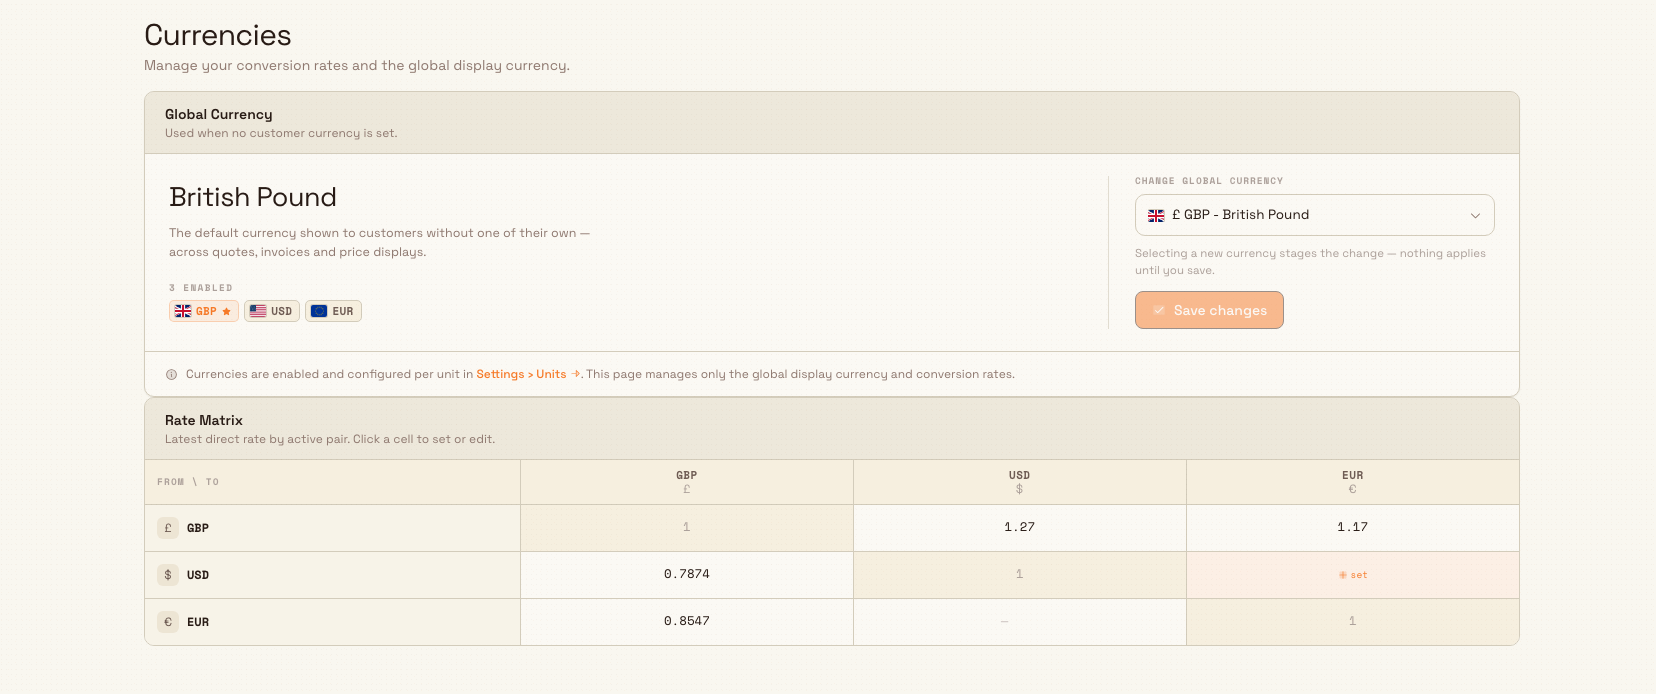Screen dimensions: 1656x694
Task: Open the Change Global Currency dropdown
Action: pos(1314,215)
